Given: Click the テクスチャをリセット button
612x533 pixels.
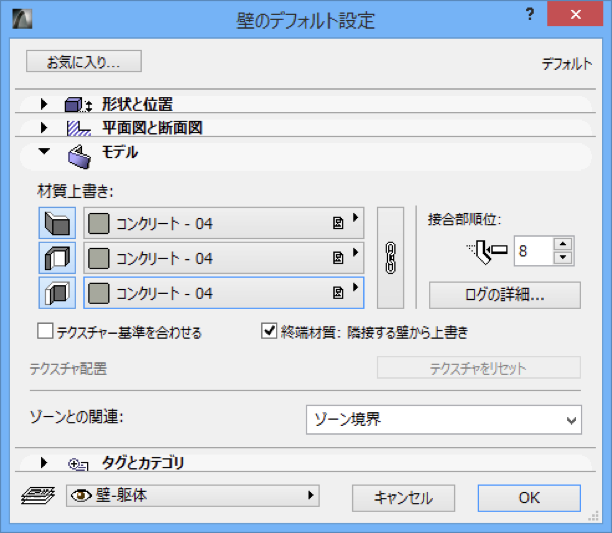Looking at the screenshot, I should pos(479,368).
